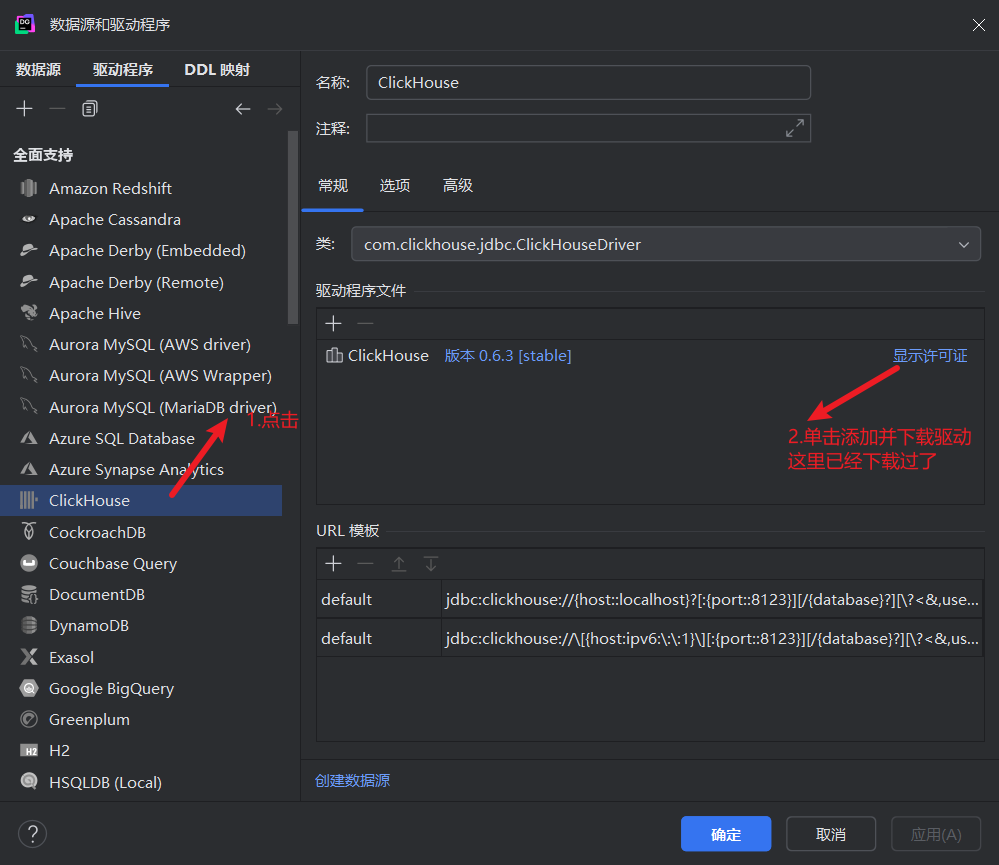Select the 高级 tab

(x=457, y=185)
